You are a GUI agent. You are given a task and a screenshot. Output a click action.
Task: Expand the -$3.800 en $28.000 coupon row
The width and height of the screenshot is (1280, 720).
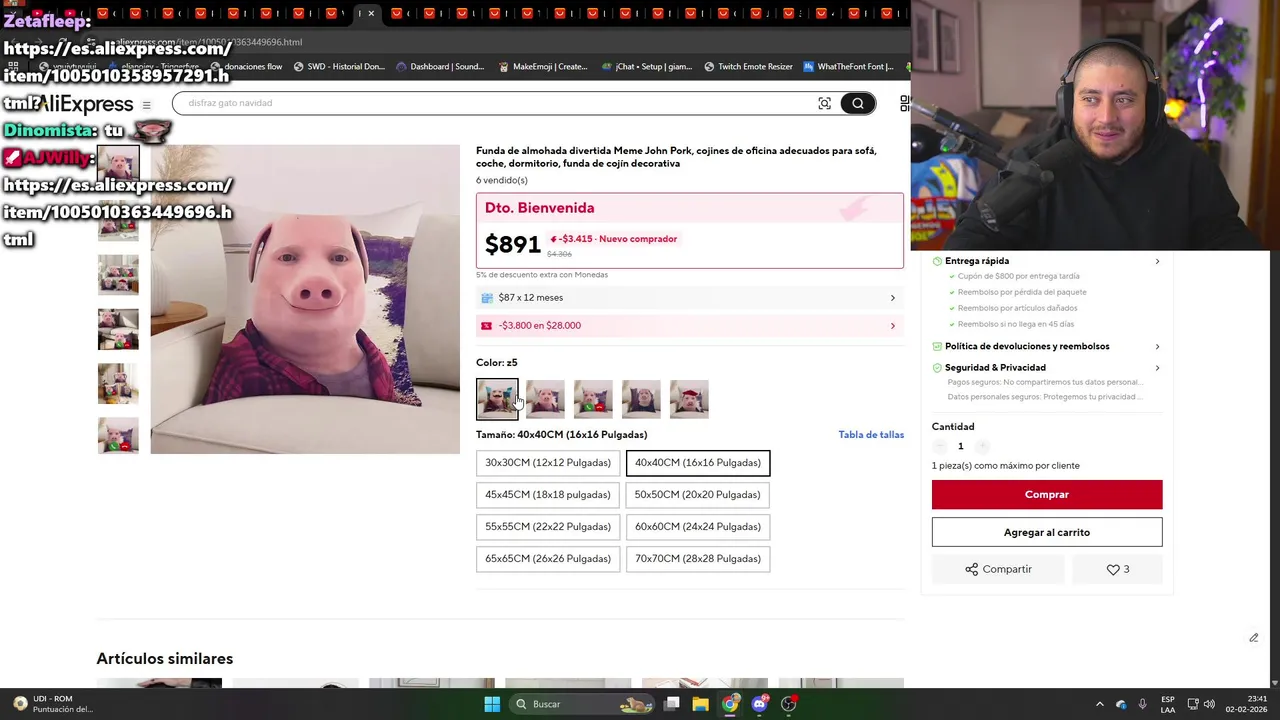(x=690, y=326)
